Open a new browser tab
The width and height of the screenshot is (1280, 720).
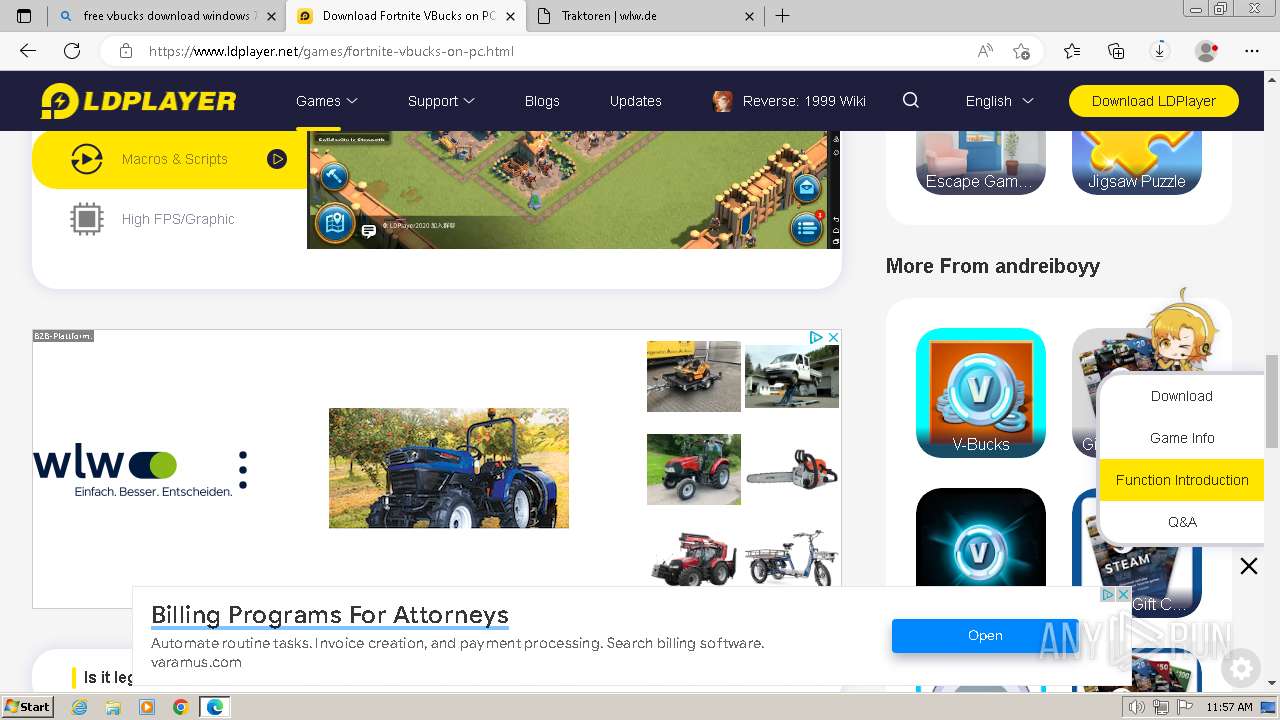click(x=783, y=16)
